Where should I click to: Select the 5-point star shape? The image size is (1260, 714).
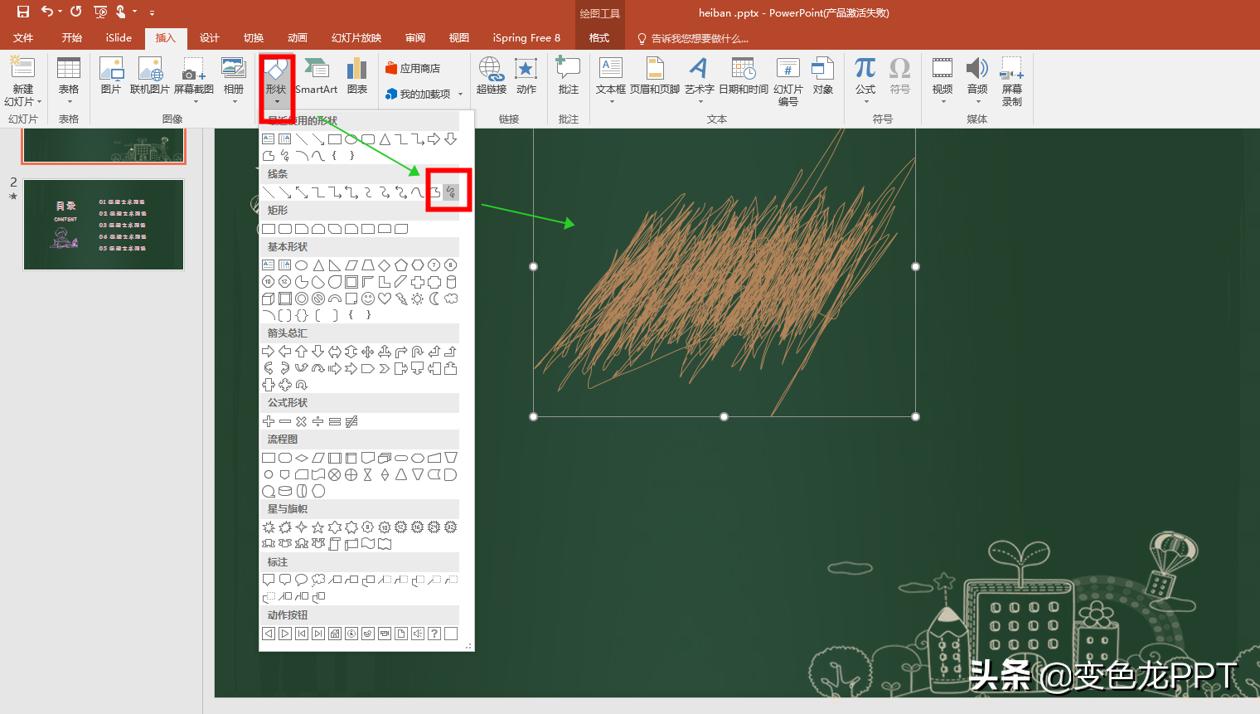point(318,527)
